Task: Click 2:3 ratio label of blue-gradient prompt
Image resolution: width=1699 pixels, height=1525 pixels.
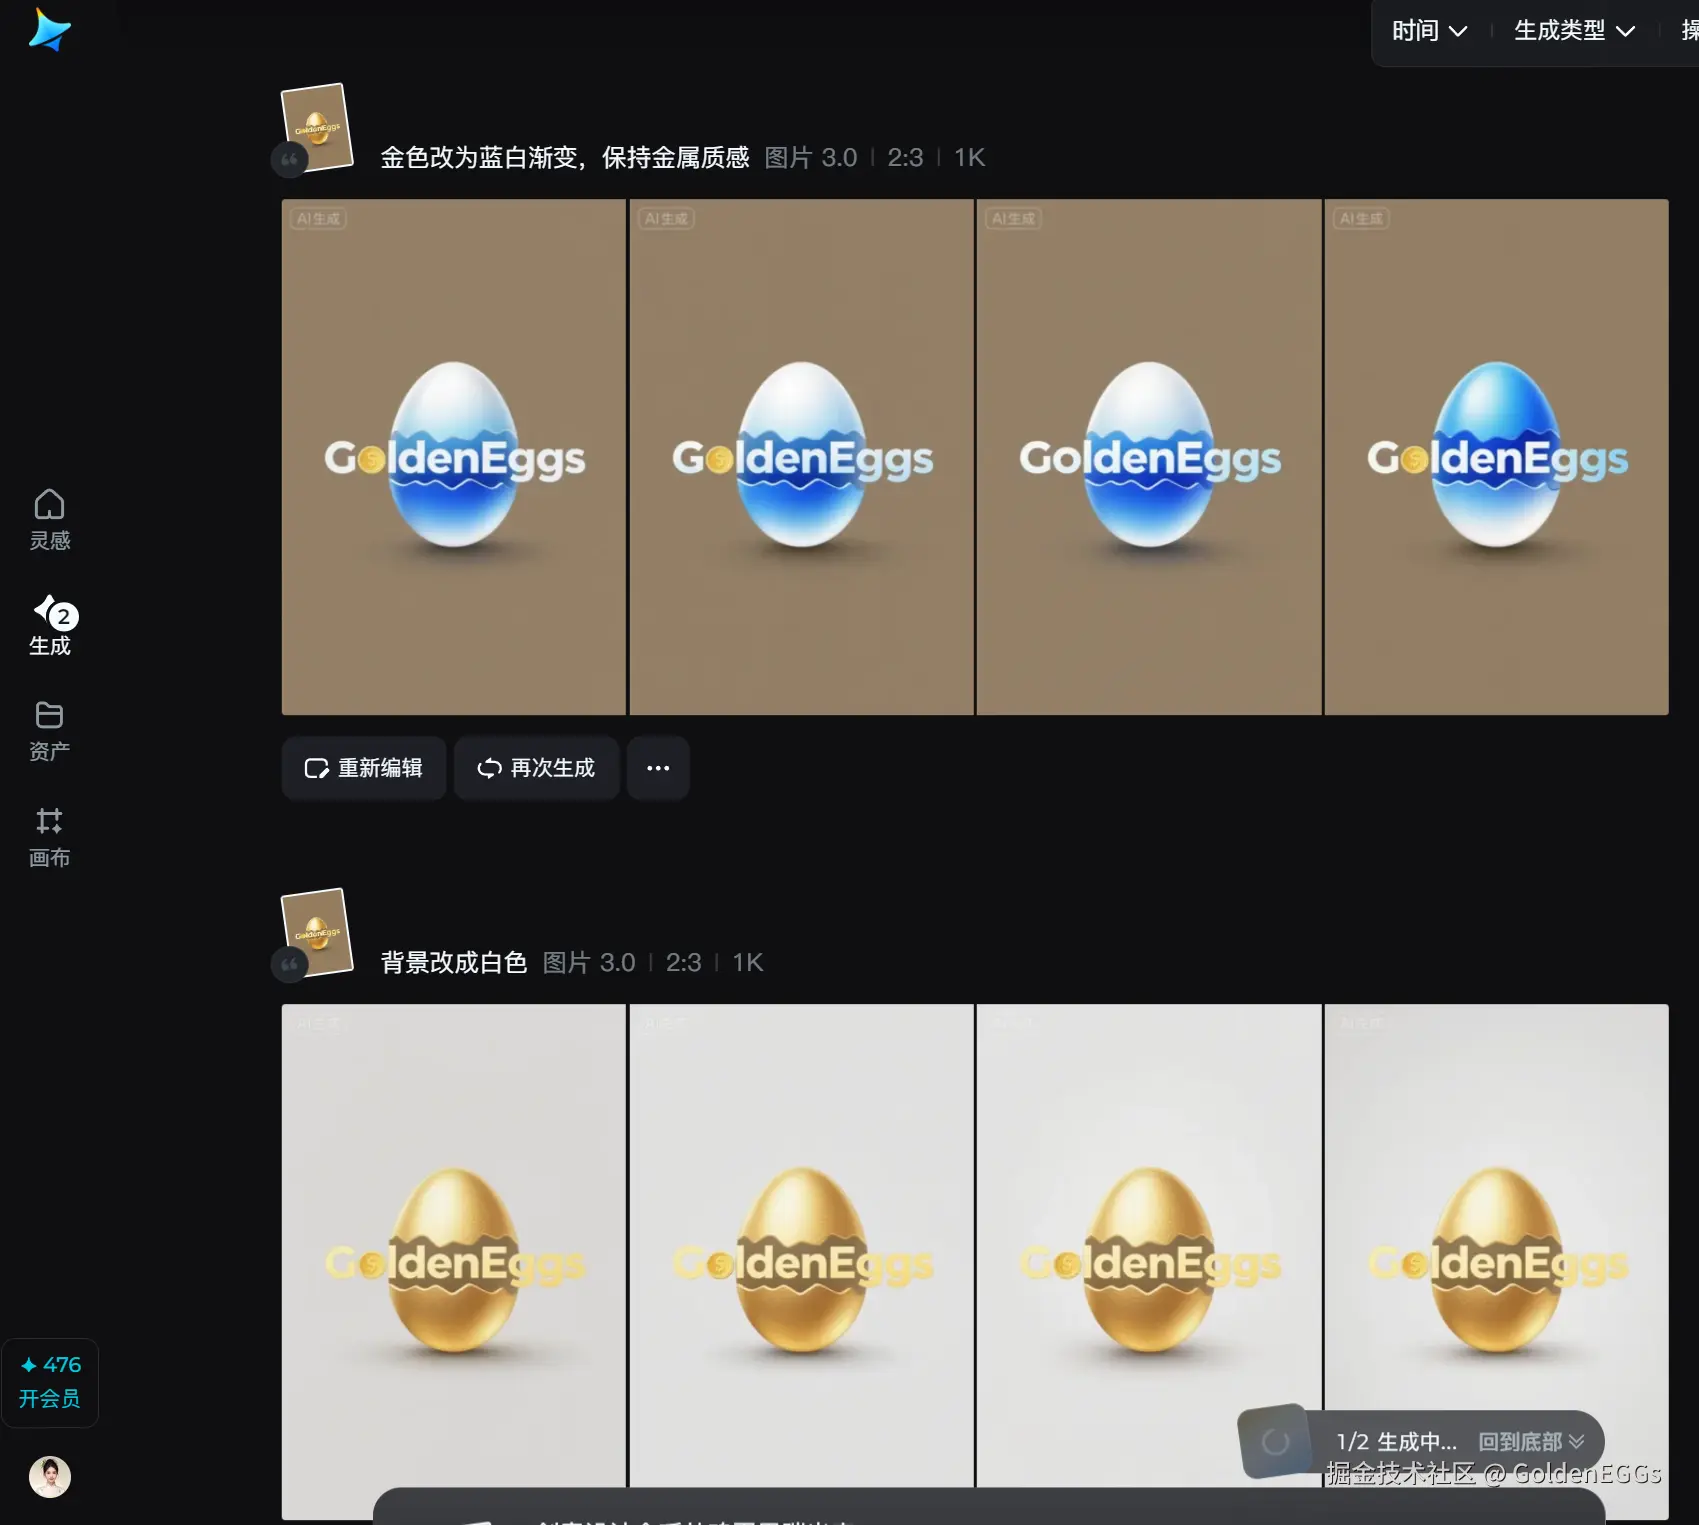Action: tap(905, 158)
